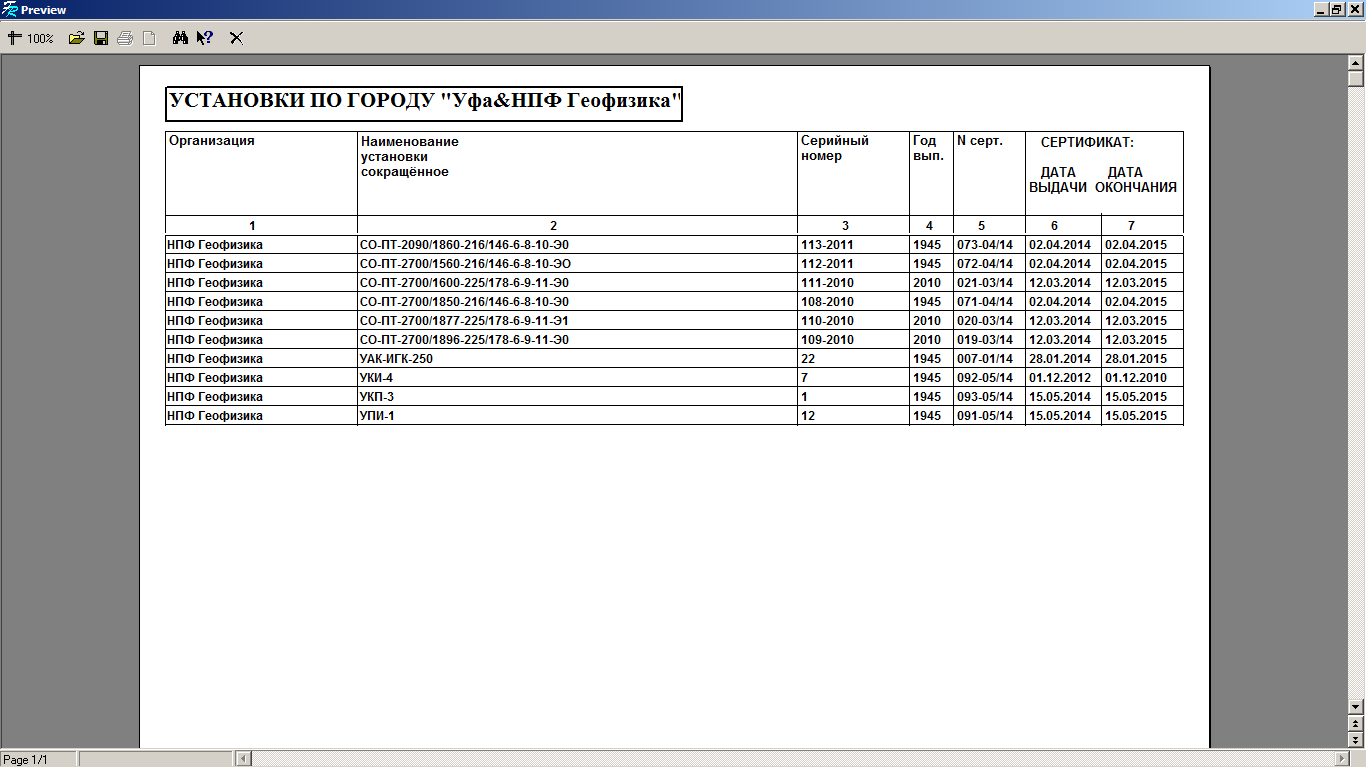Click issue date 01.12.2012 in УКИ-4 row
The image size is (1366, 768).
(1060, 378)
